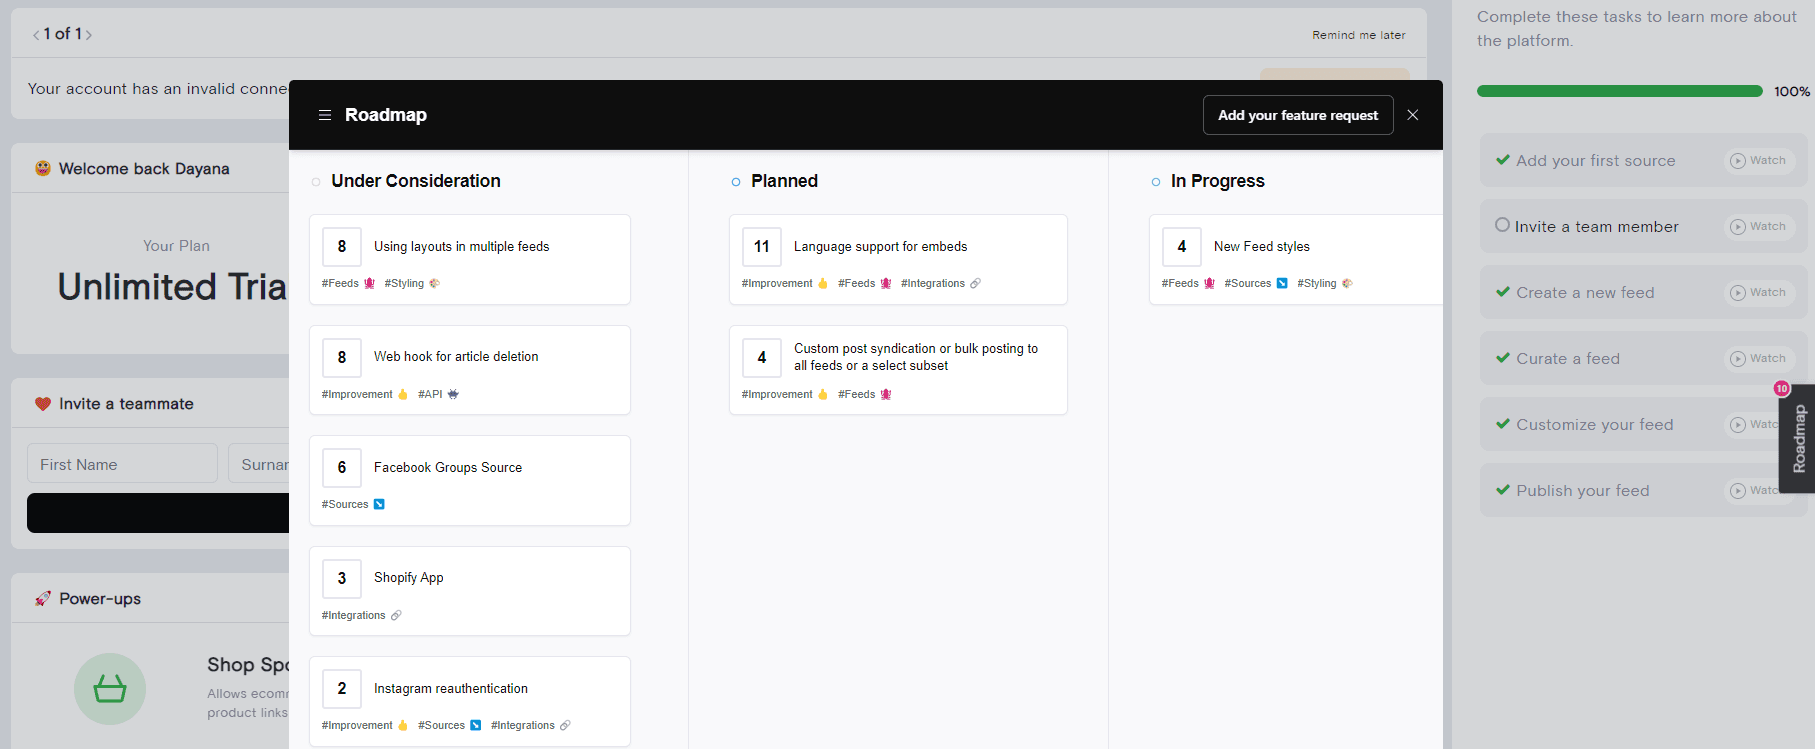Go to previous notification arrow

(36, 35)
